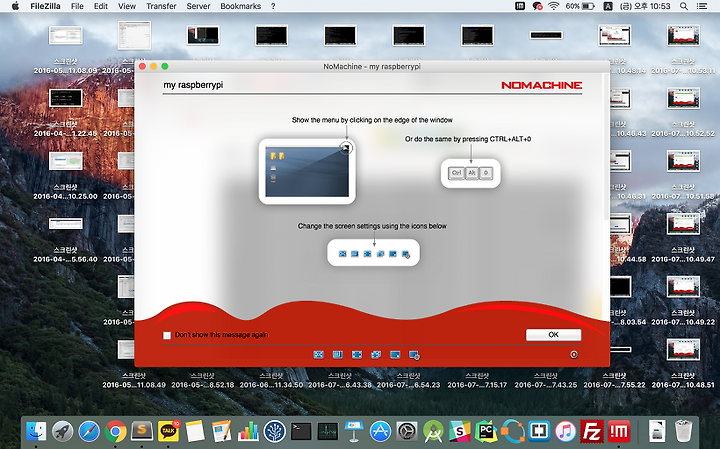Open Terminal from the Dock
The width and height of the screenshot is (720, 449).
(x=301, y=432)
